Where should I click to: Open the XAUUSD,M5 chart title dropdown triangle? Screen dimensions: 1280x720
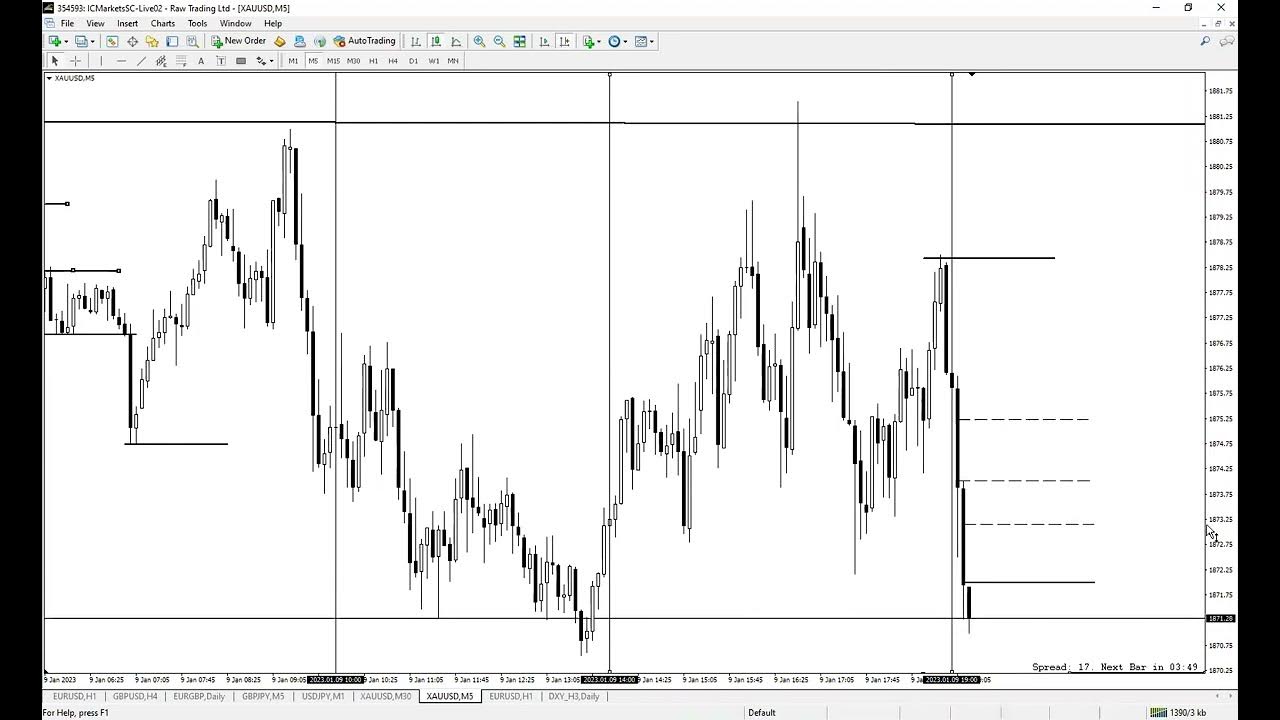pyautogui.click(x=49, y=78)
